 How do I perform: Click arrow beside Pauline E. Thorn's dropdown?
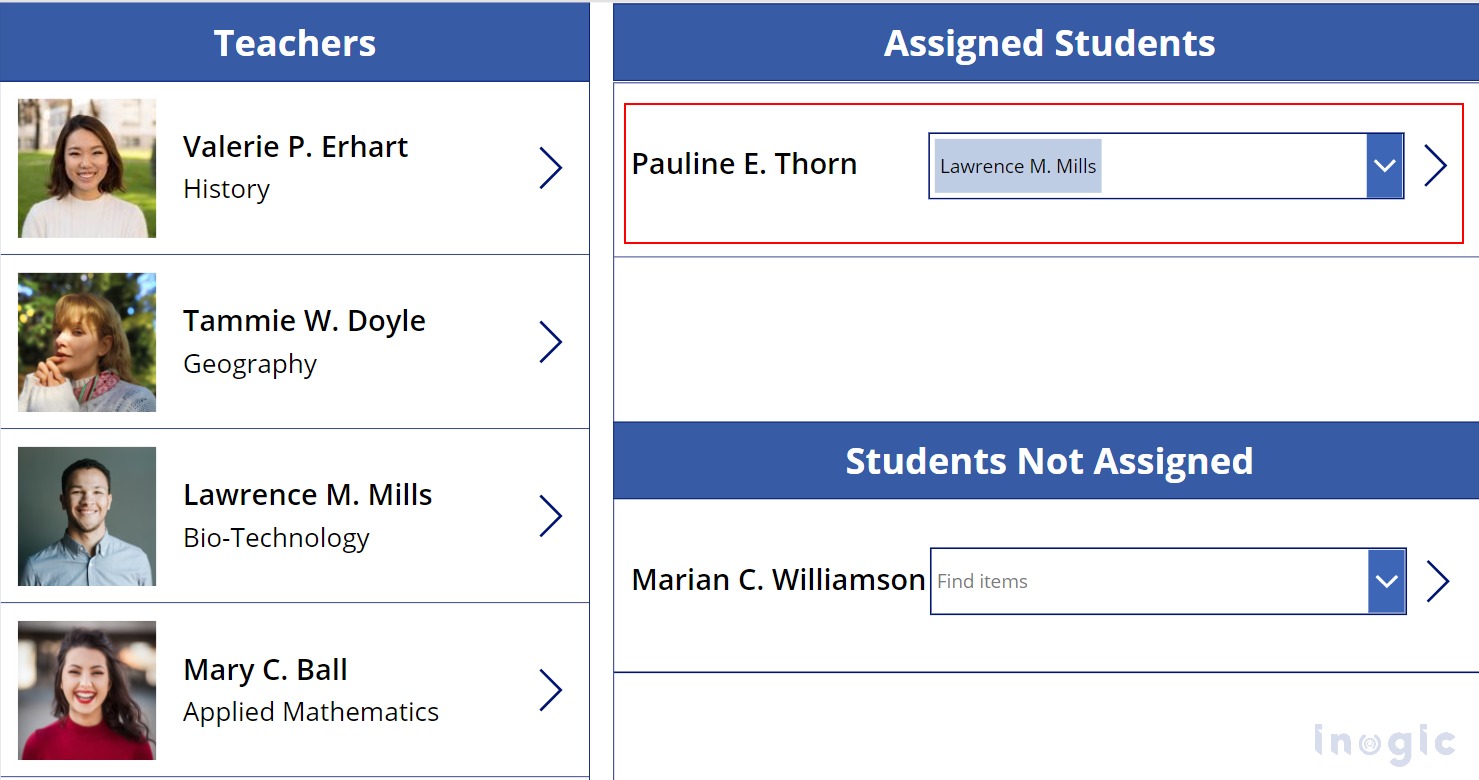coord(1435,166)
